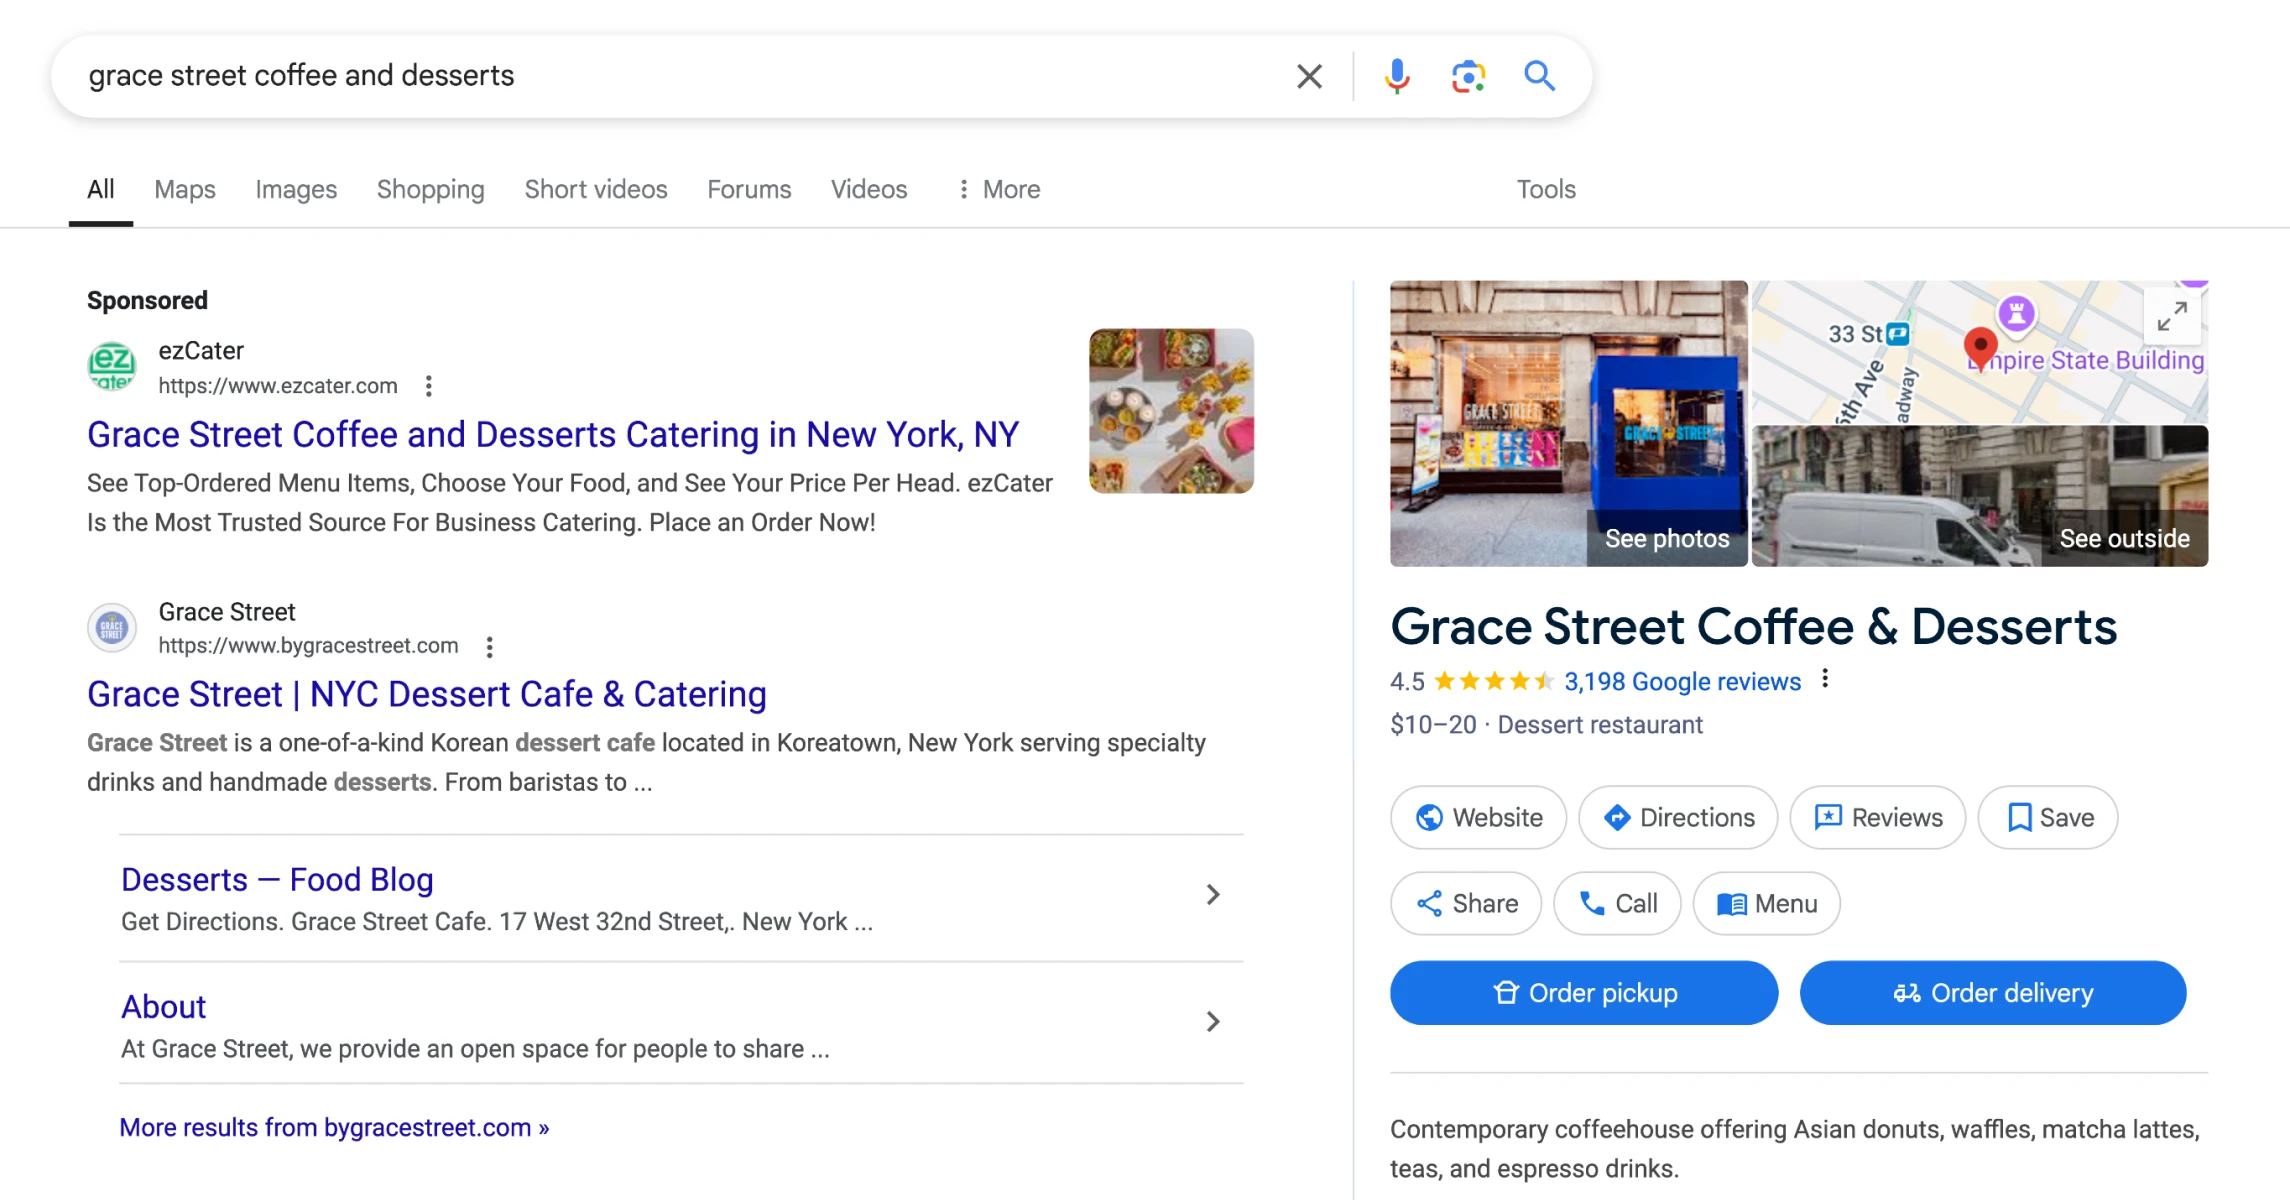
Task: Open the More results type dropdown
Action: [996, 189]
